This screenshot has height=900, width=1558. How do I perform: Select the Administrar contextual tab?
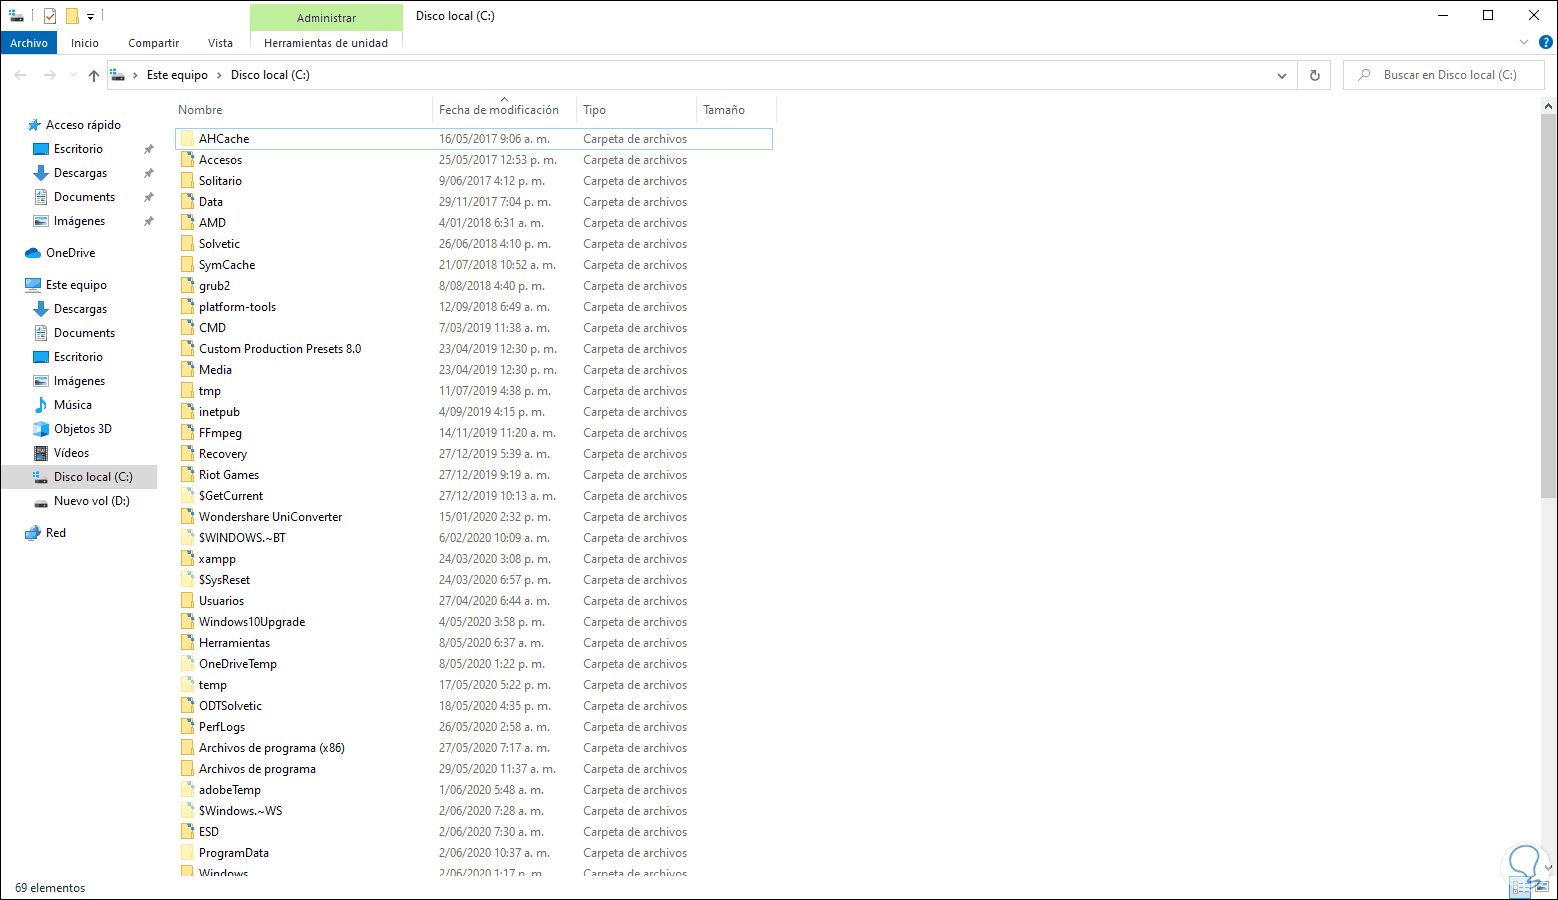click(326, 18)
